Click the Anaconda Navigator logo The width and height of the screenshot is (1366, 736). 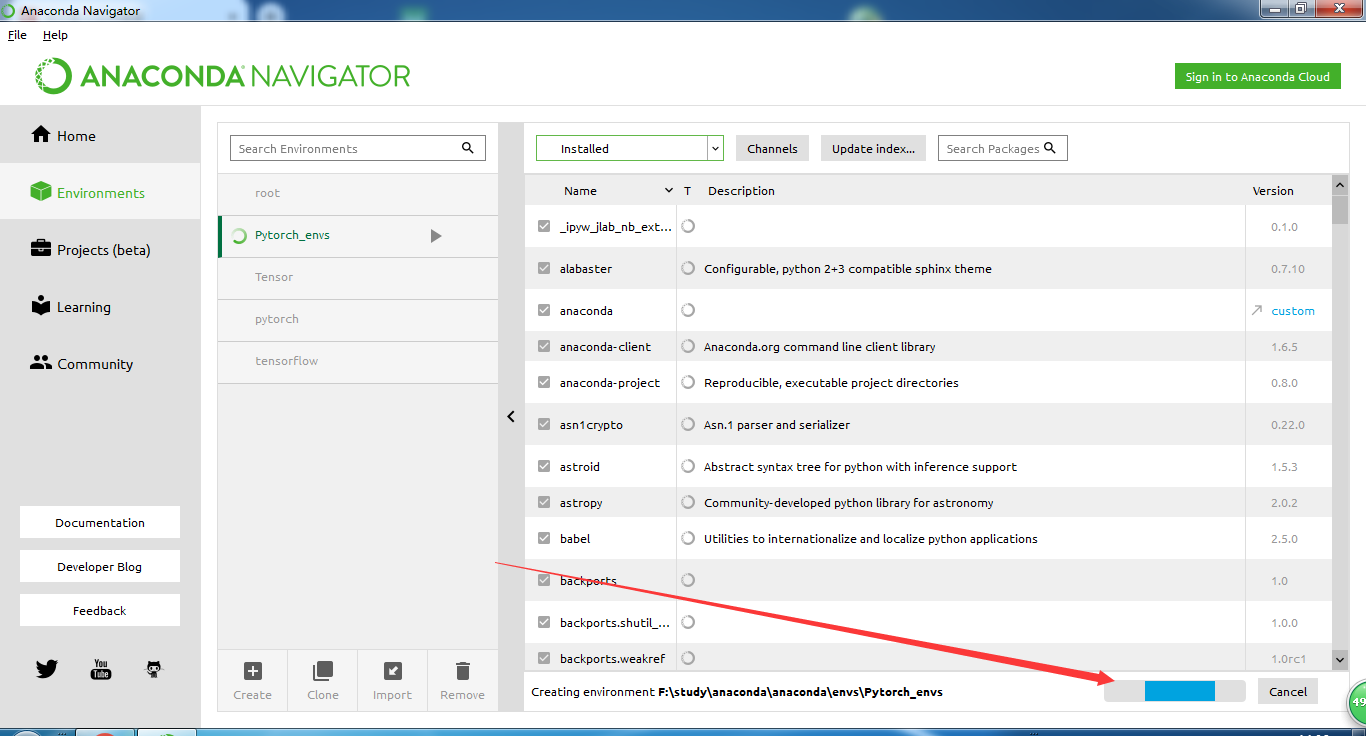tap(223, 76)
